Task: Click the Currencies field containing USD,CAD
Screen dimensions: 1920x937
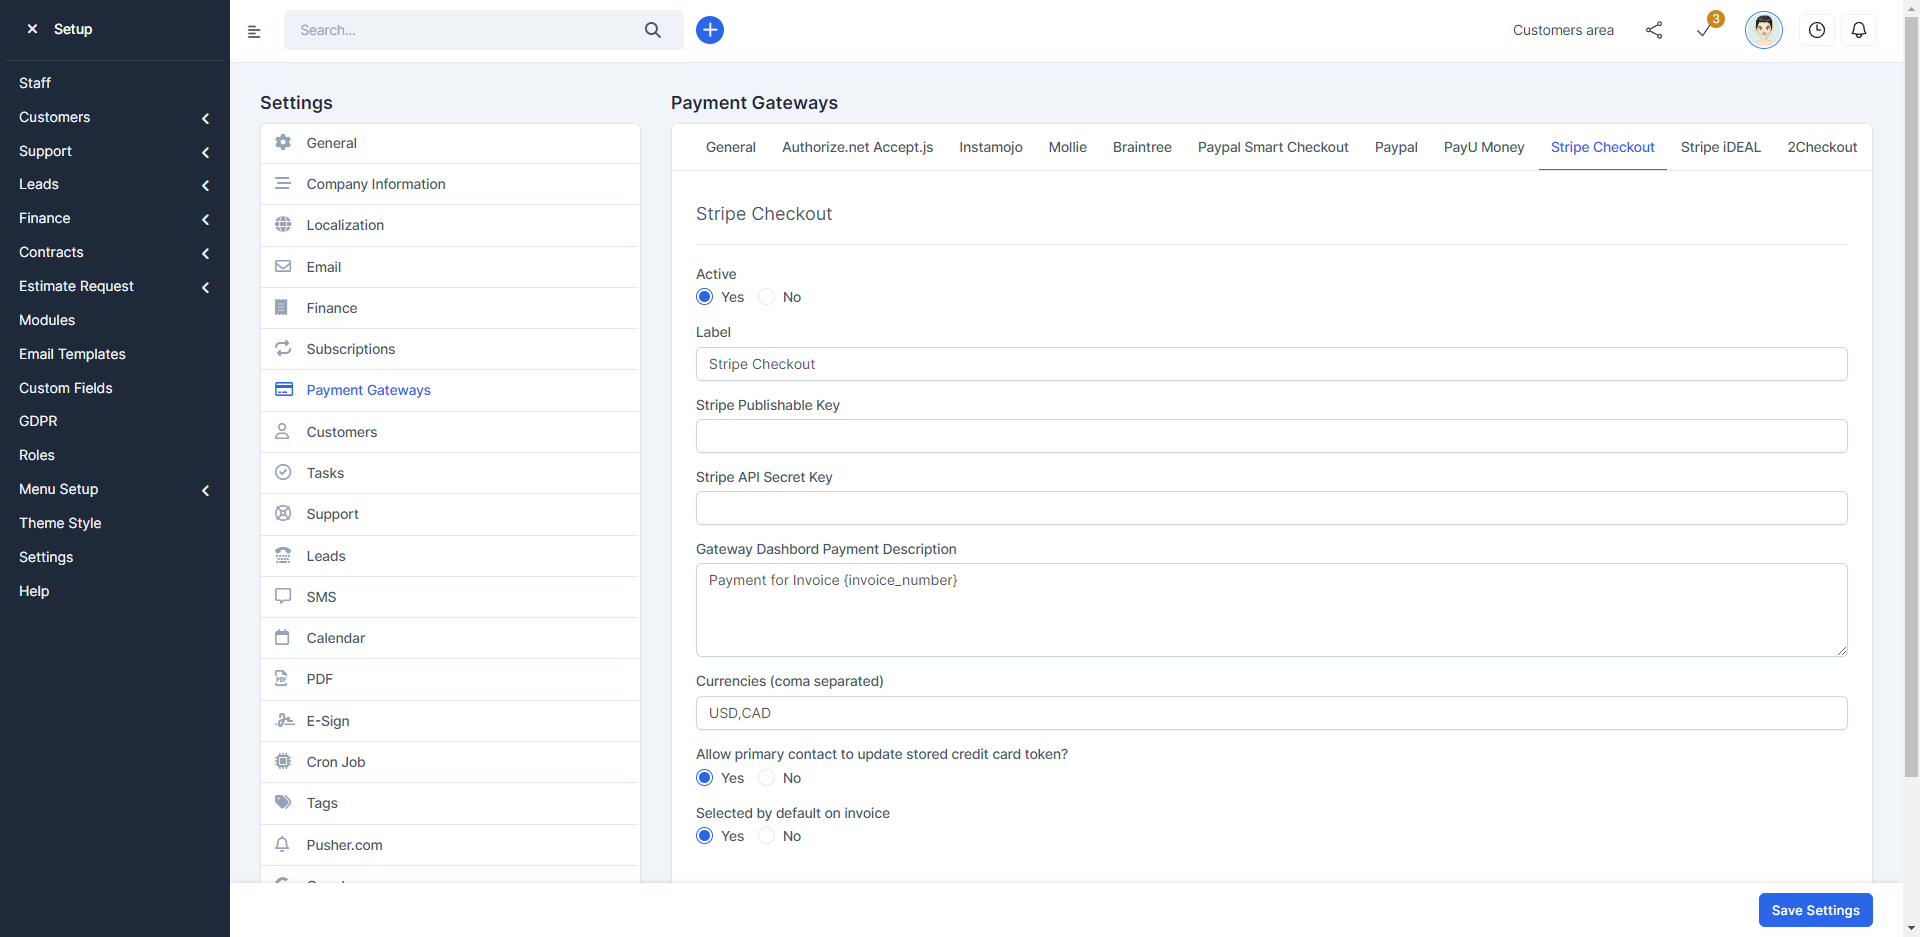Action: point(1271,713)
